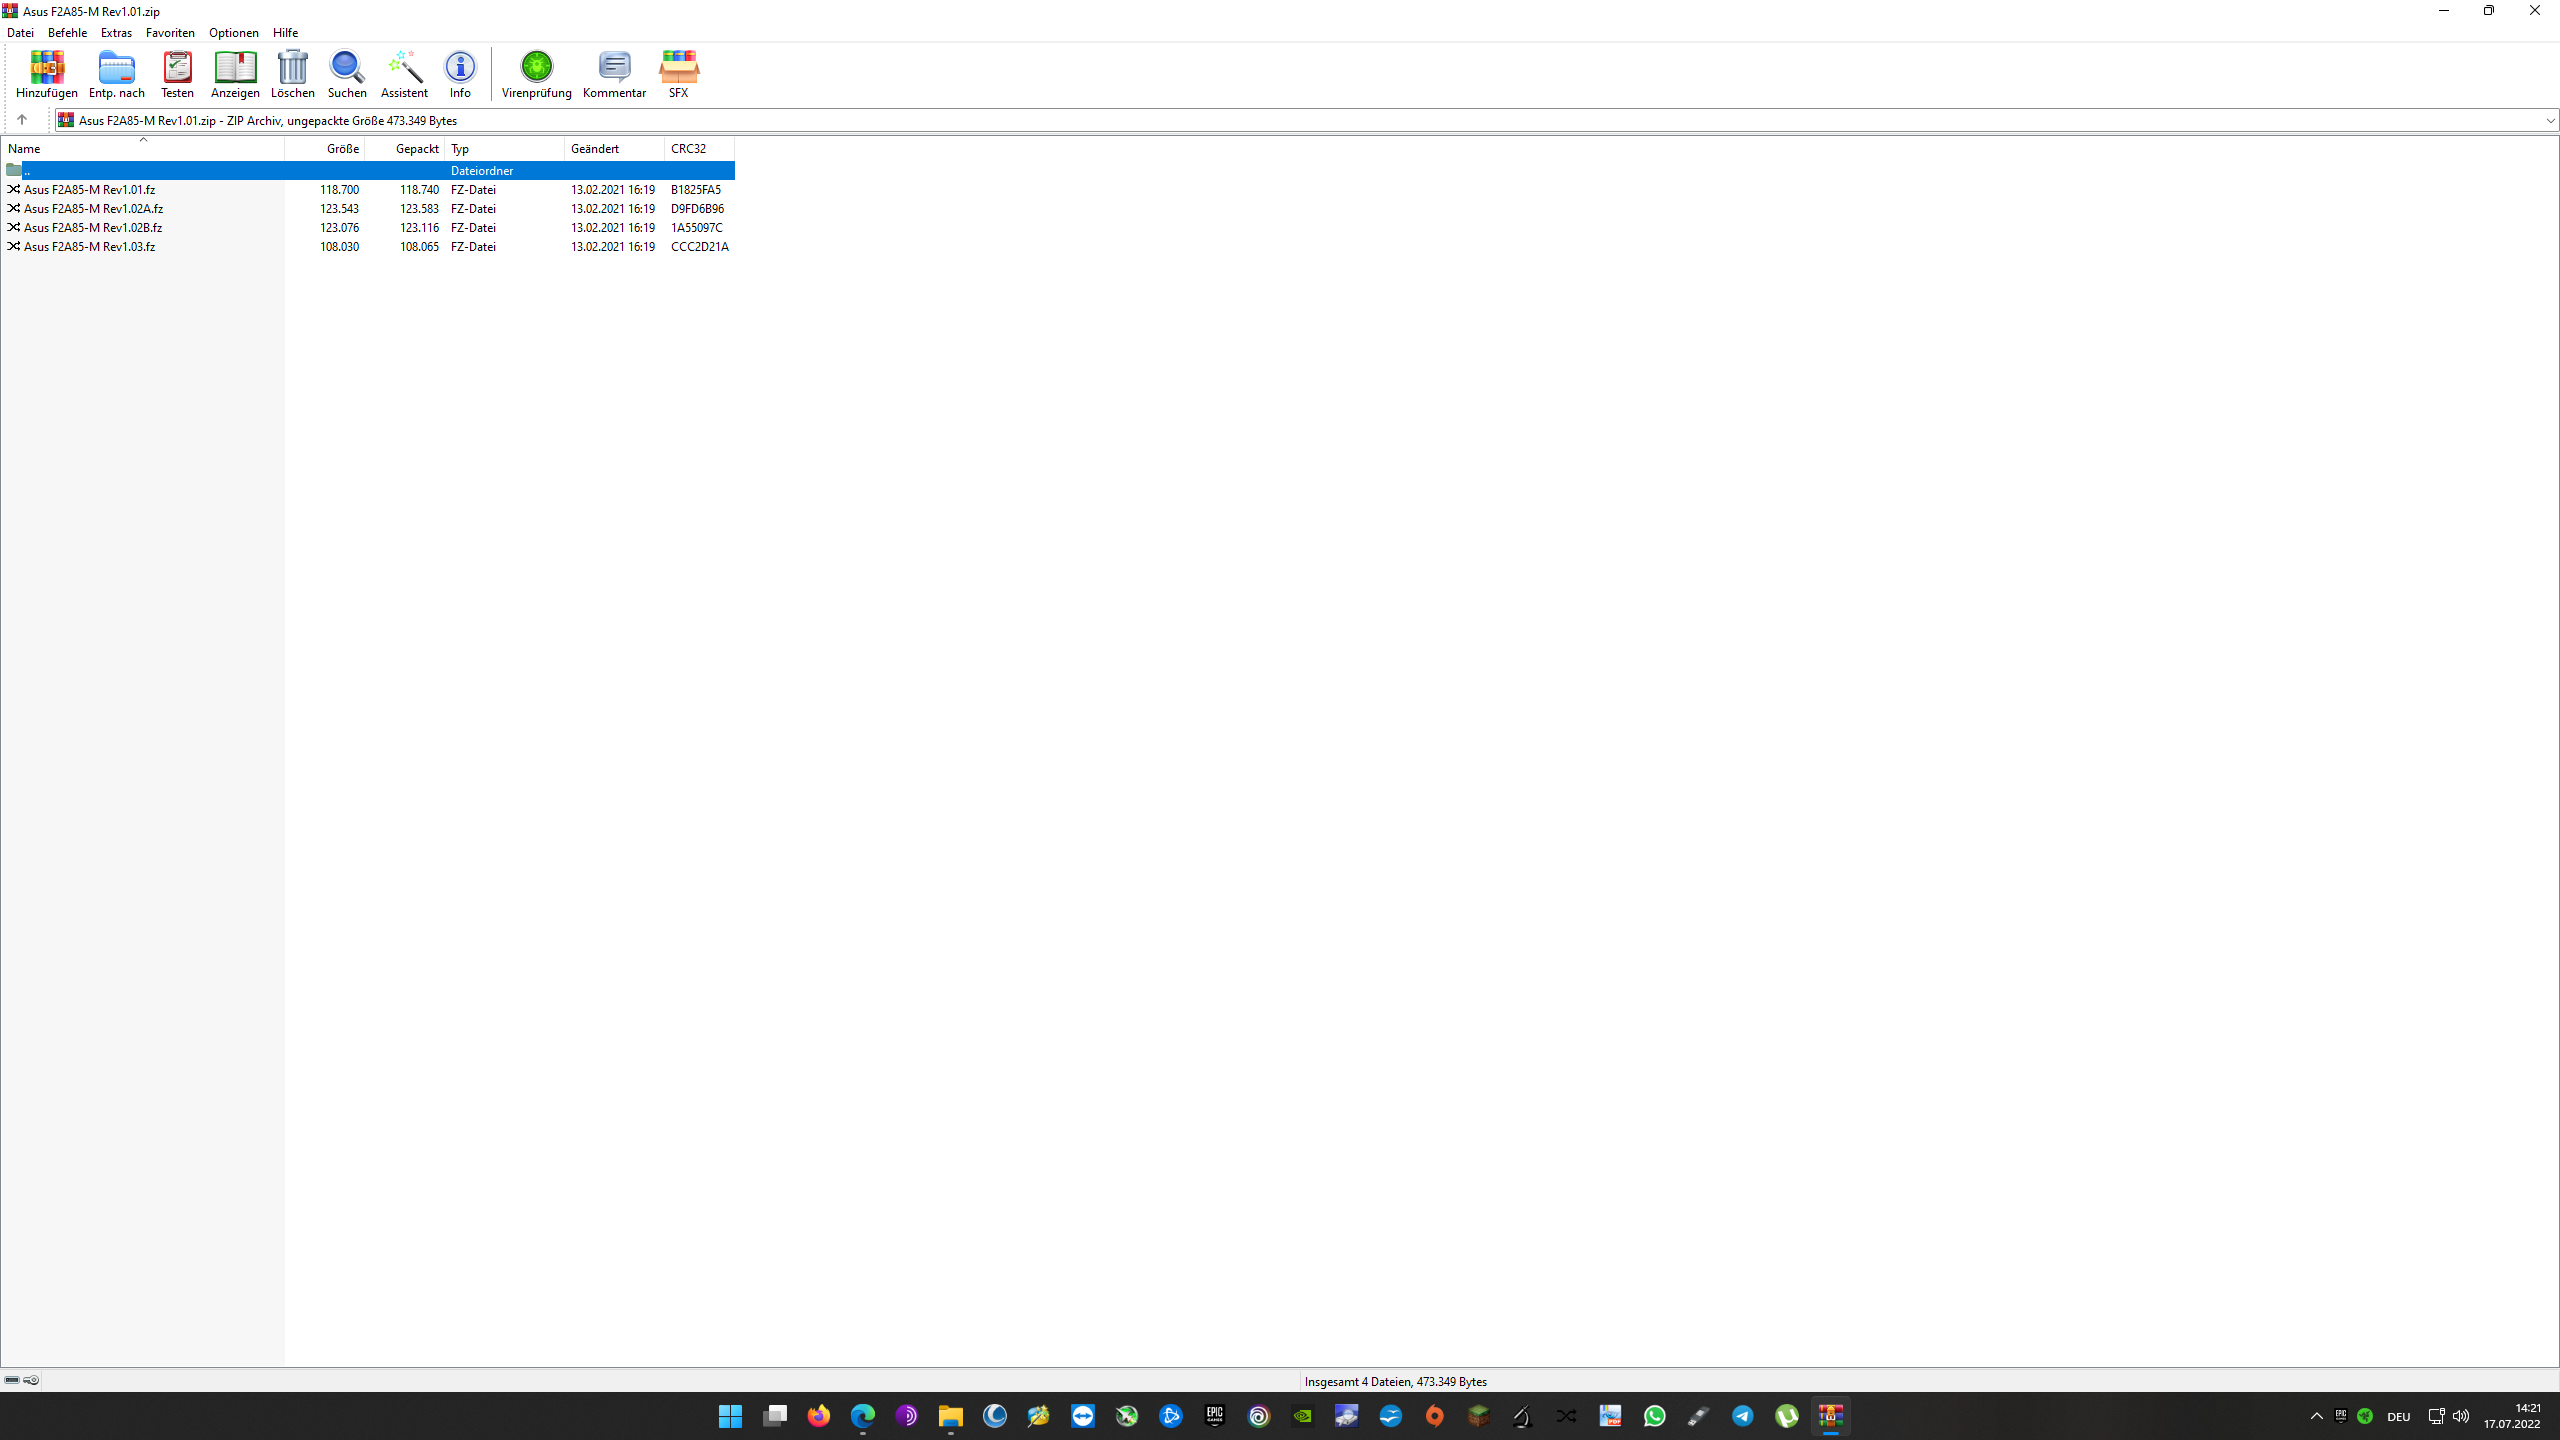The width and height of the screenshot is (2560, 1440).
Task: Extract archive using Entp. nach
Action: 116,74
